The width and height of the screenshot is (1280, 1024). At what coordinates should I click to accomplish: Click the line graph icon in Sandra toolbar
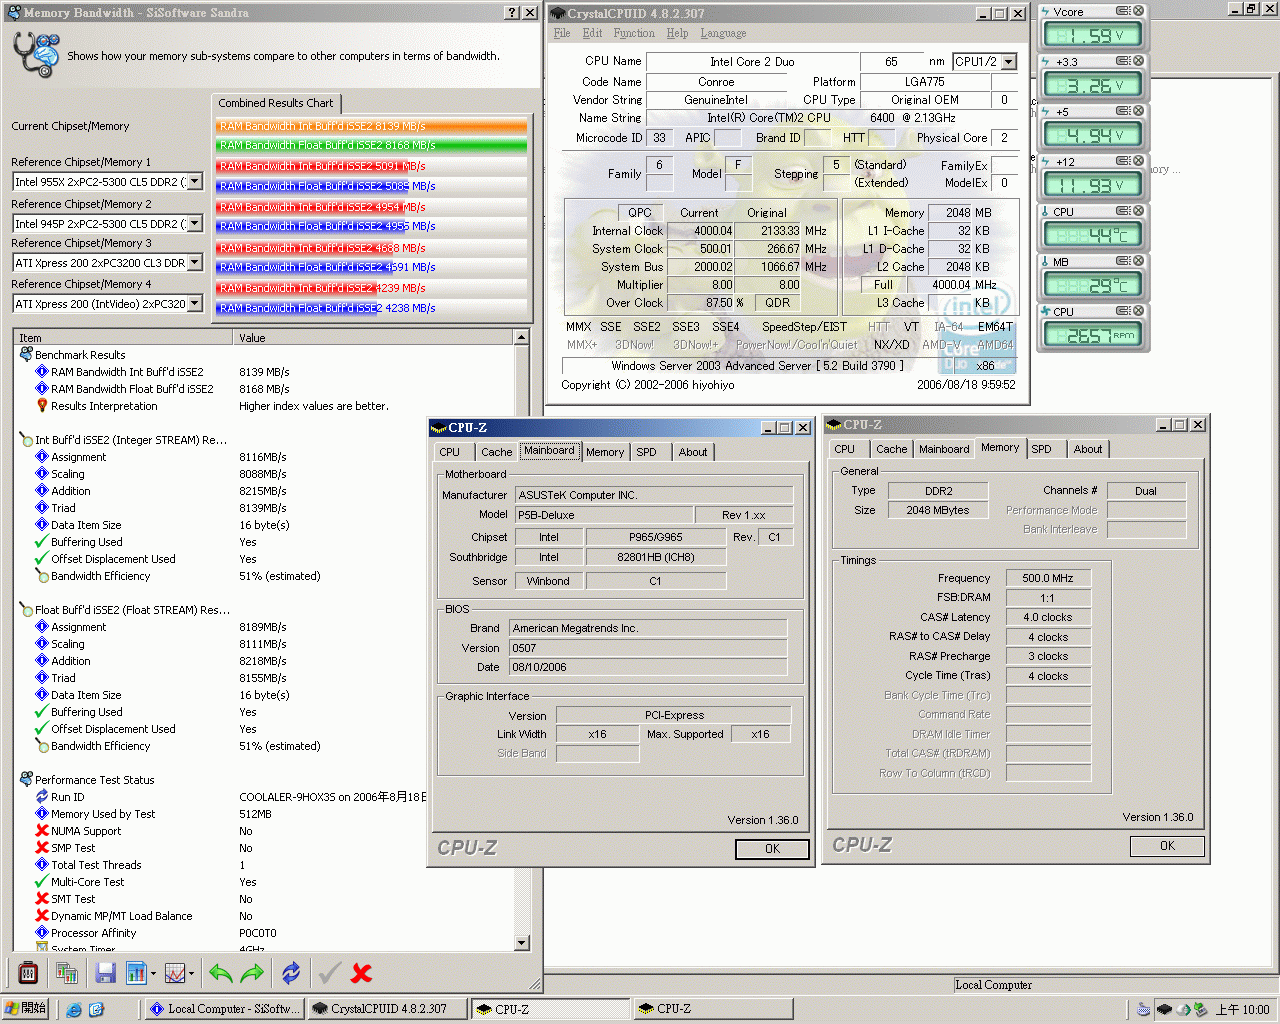pyautogui.click(x=175, y=972)
